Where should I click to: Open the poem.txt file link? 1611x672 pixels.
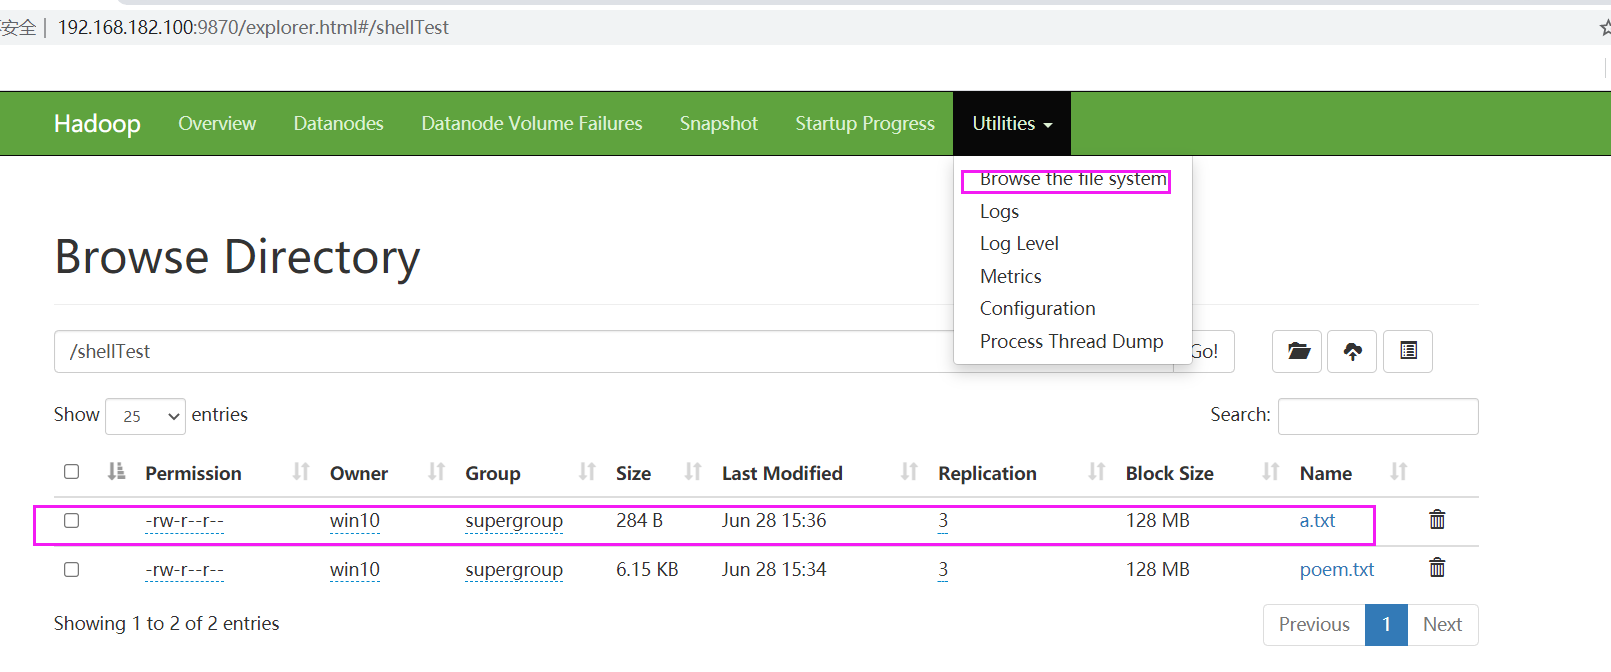(x=1337, y=569)
